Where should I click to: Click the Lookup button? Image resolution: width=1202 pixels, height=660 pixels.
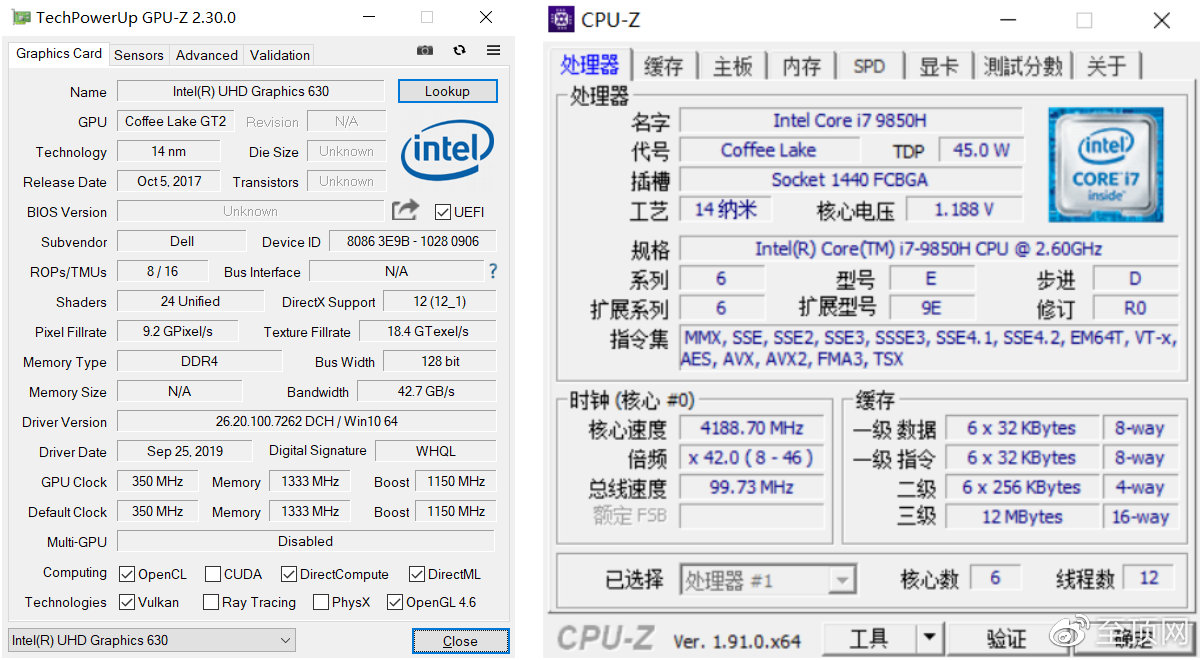pos(447,91)
